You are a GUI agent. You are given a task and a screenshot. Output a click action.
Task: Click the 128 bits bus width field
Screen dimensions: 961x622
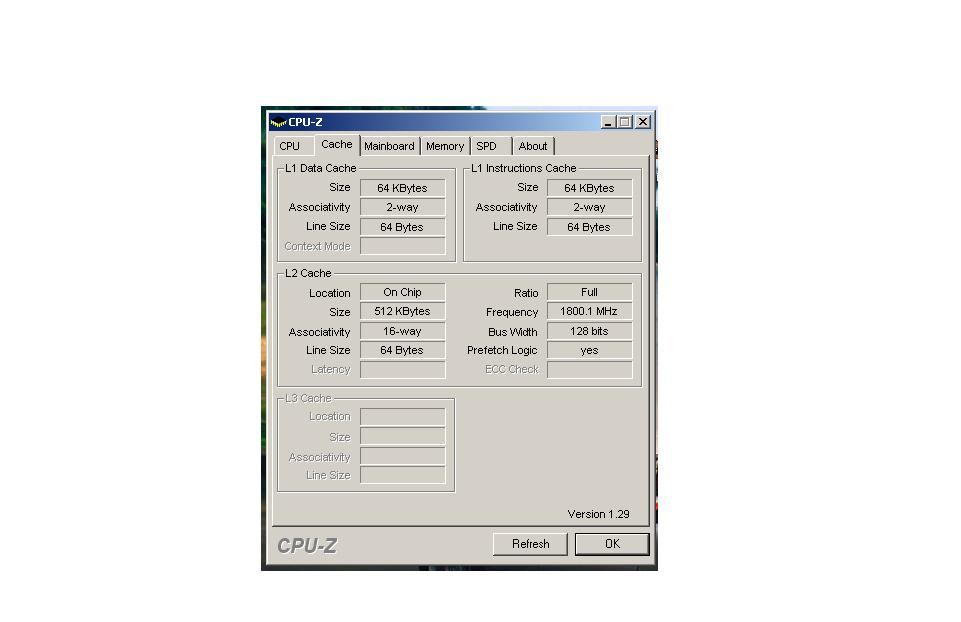(x=590, y=332)
